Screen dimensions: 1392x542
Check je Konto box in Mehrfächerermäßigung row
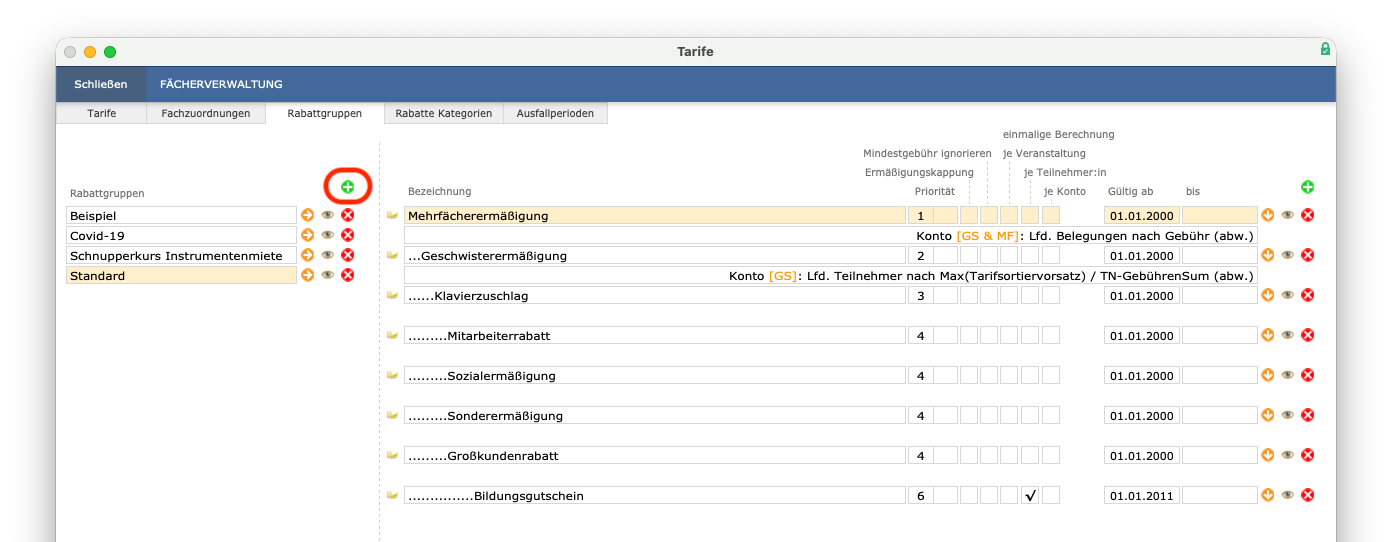coord(1051,215)
